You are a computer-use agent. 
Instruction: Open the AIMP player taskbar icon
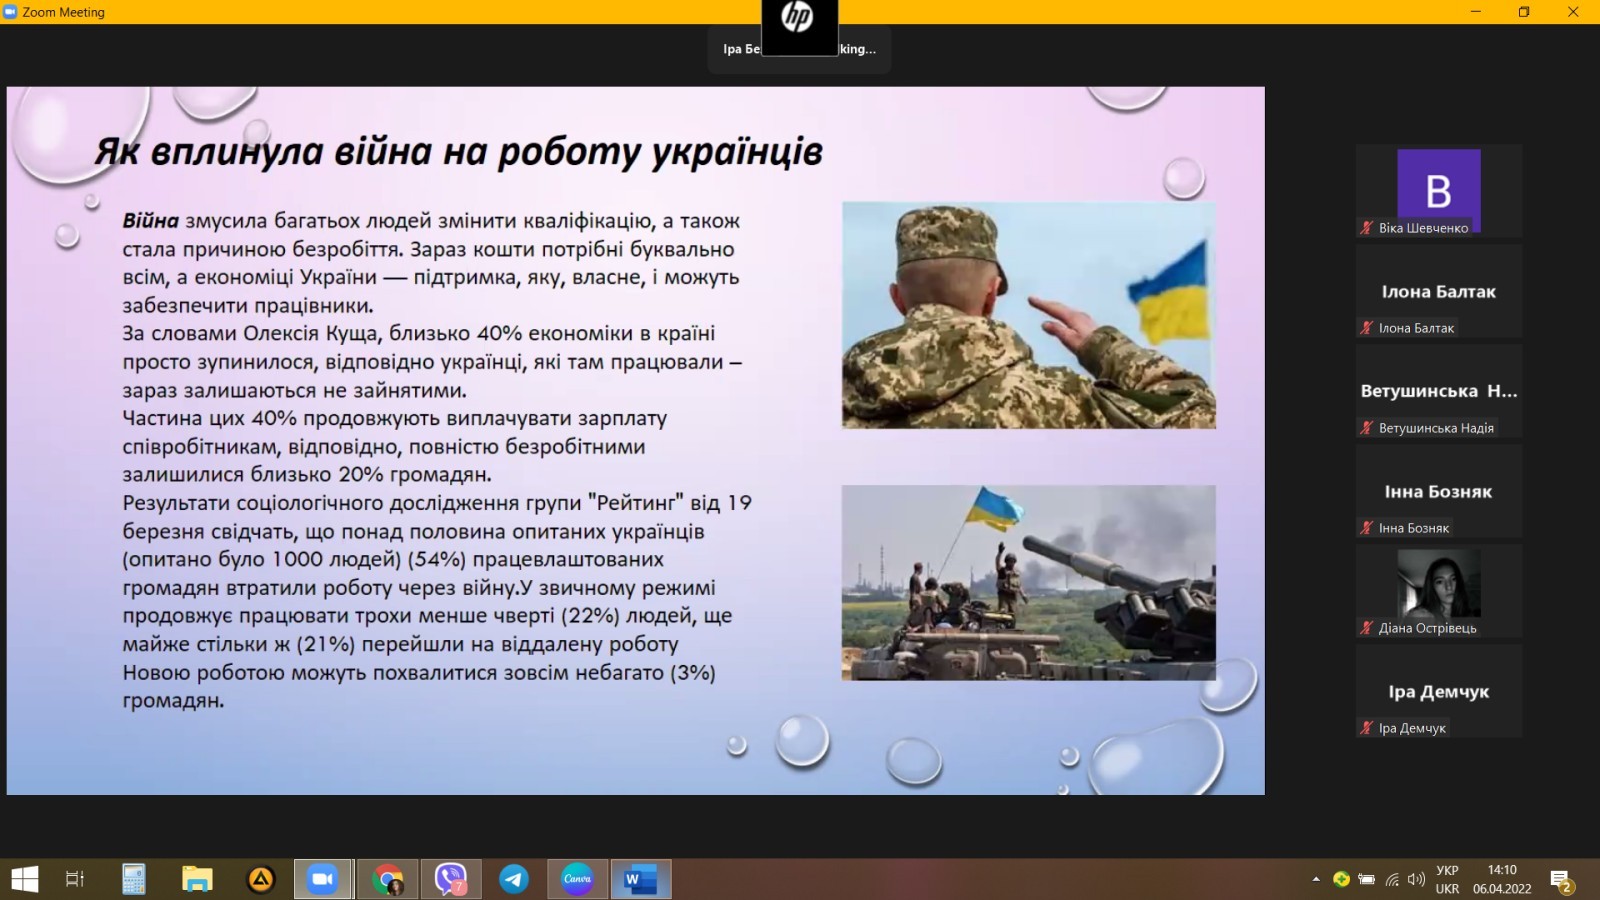pos(261,879)
